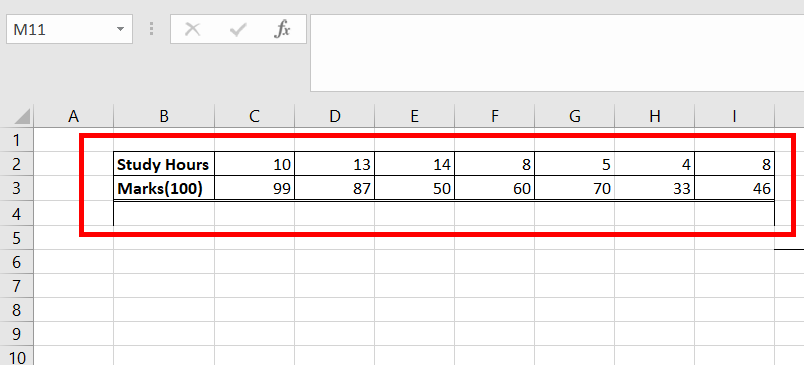Click the formula bar resize dots handle

(x=151, y=29)
